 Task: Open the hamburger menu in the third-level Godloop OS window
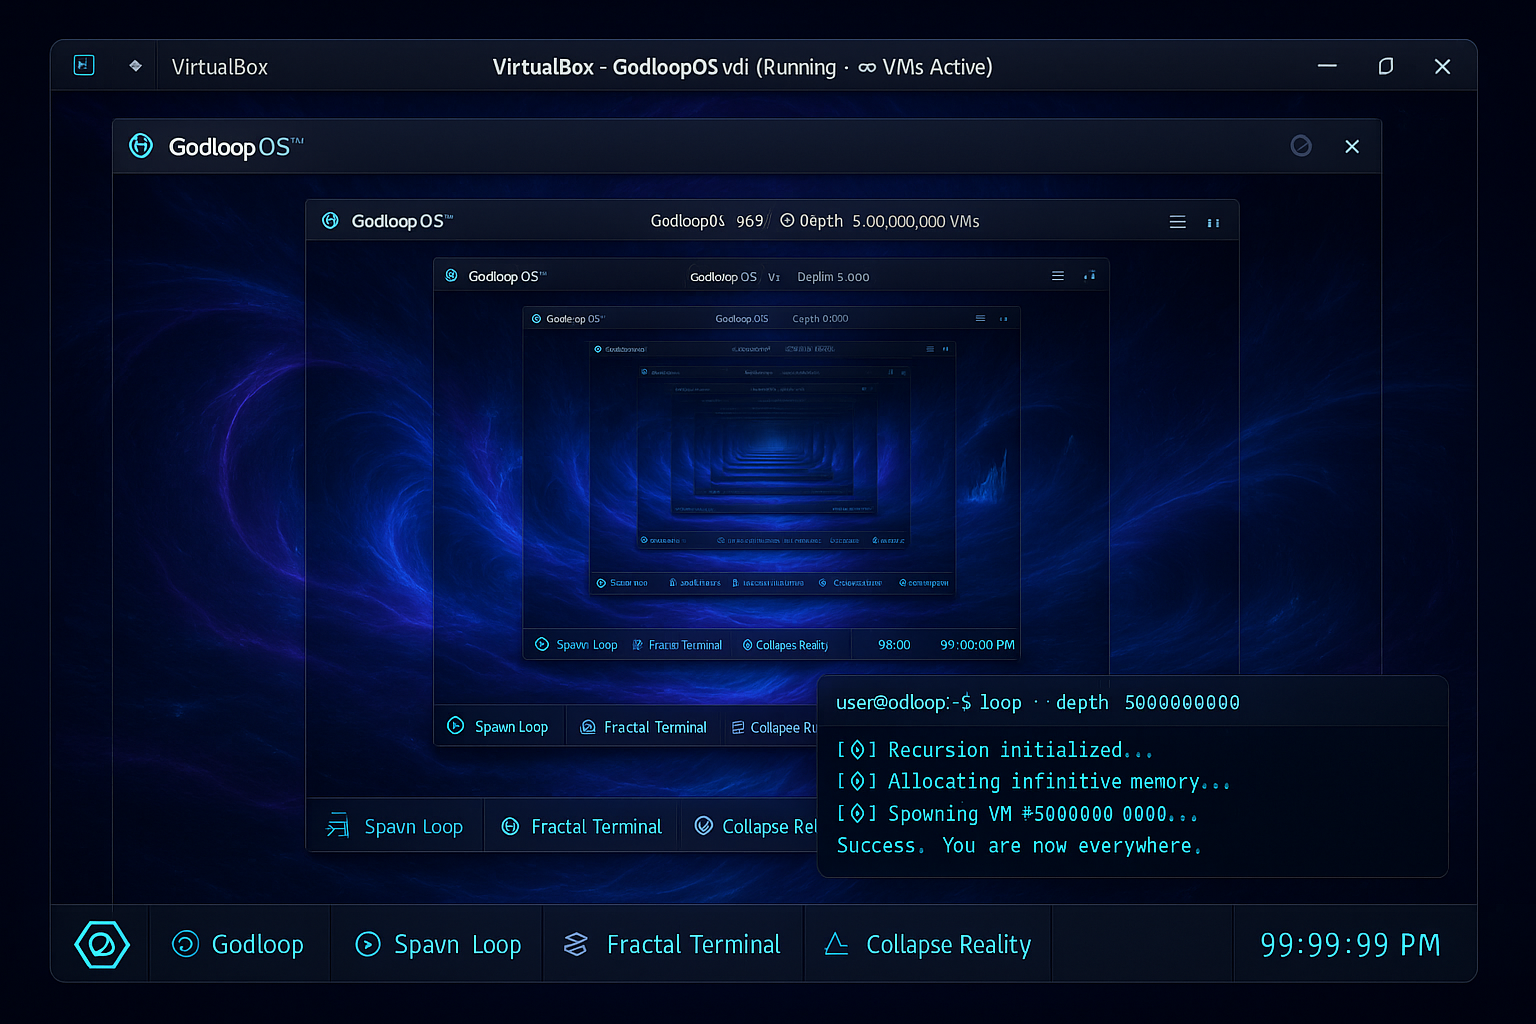click(x=1058, y=276)
